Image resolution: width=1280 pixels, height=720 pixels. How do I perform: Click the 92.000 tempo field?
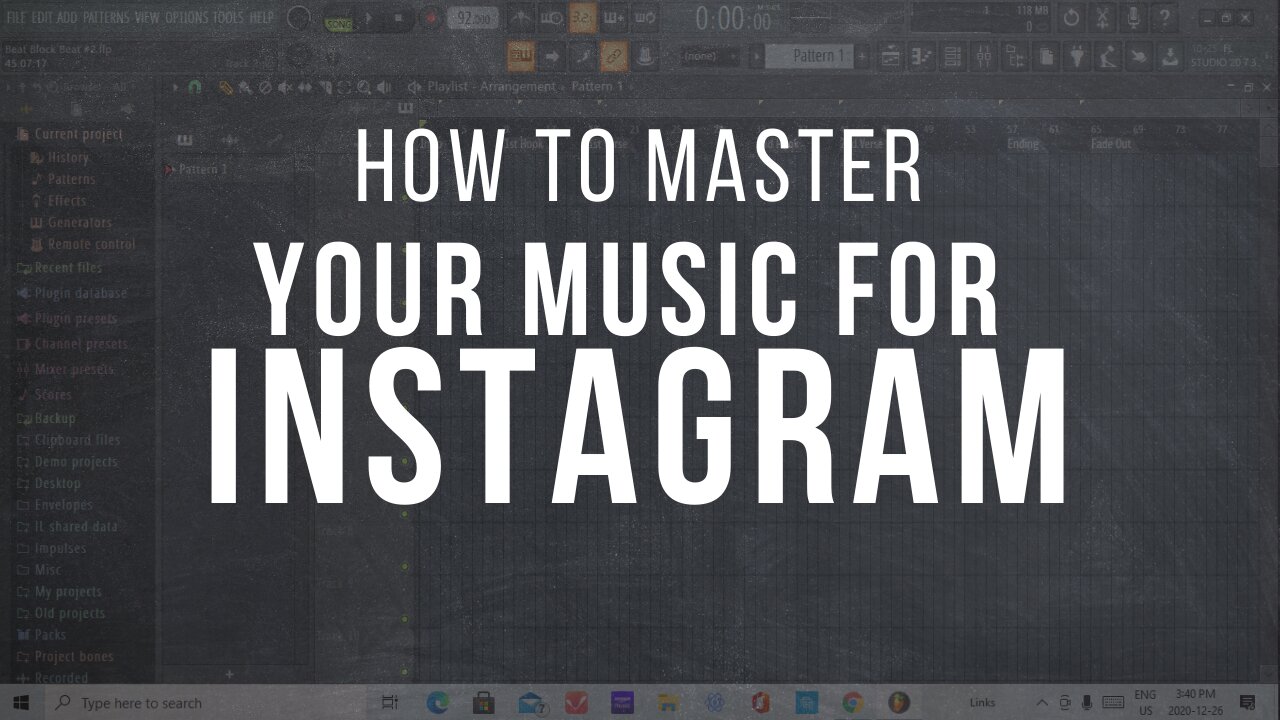(x=473, y=18)
